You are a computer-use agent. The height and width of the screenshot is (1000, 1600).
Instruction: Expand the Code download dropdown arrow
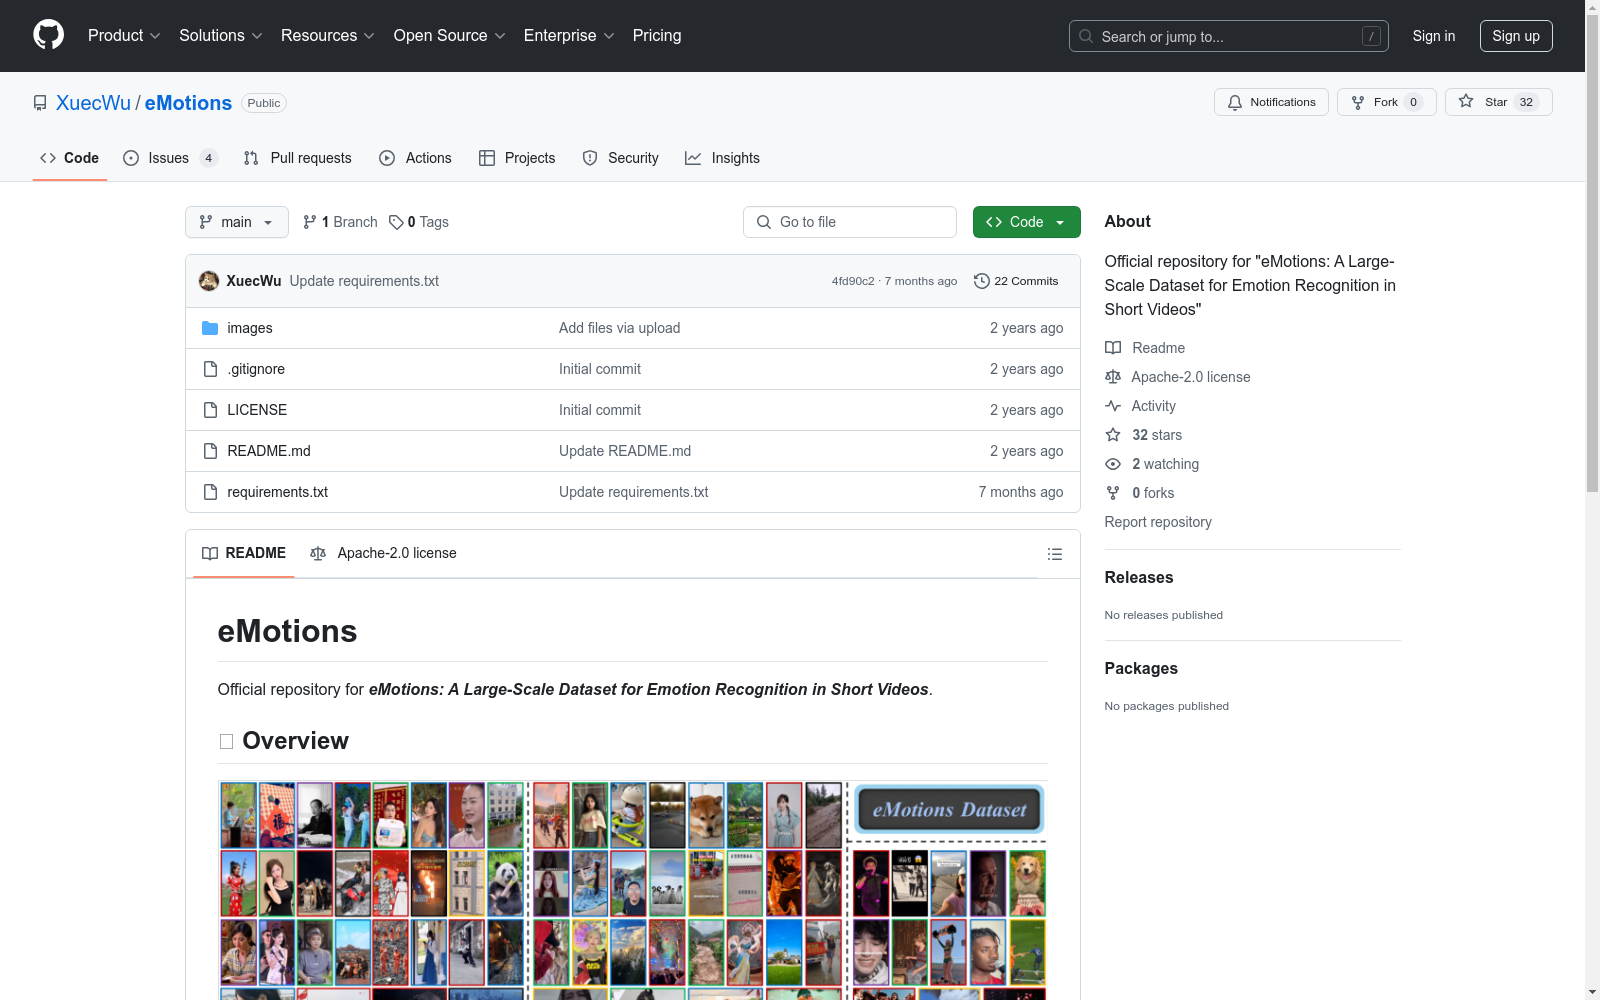coord(1060,222)
